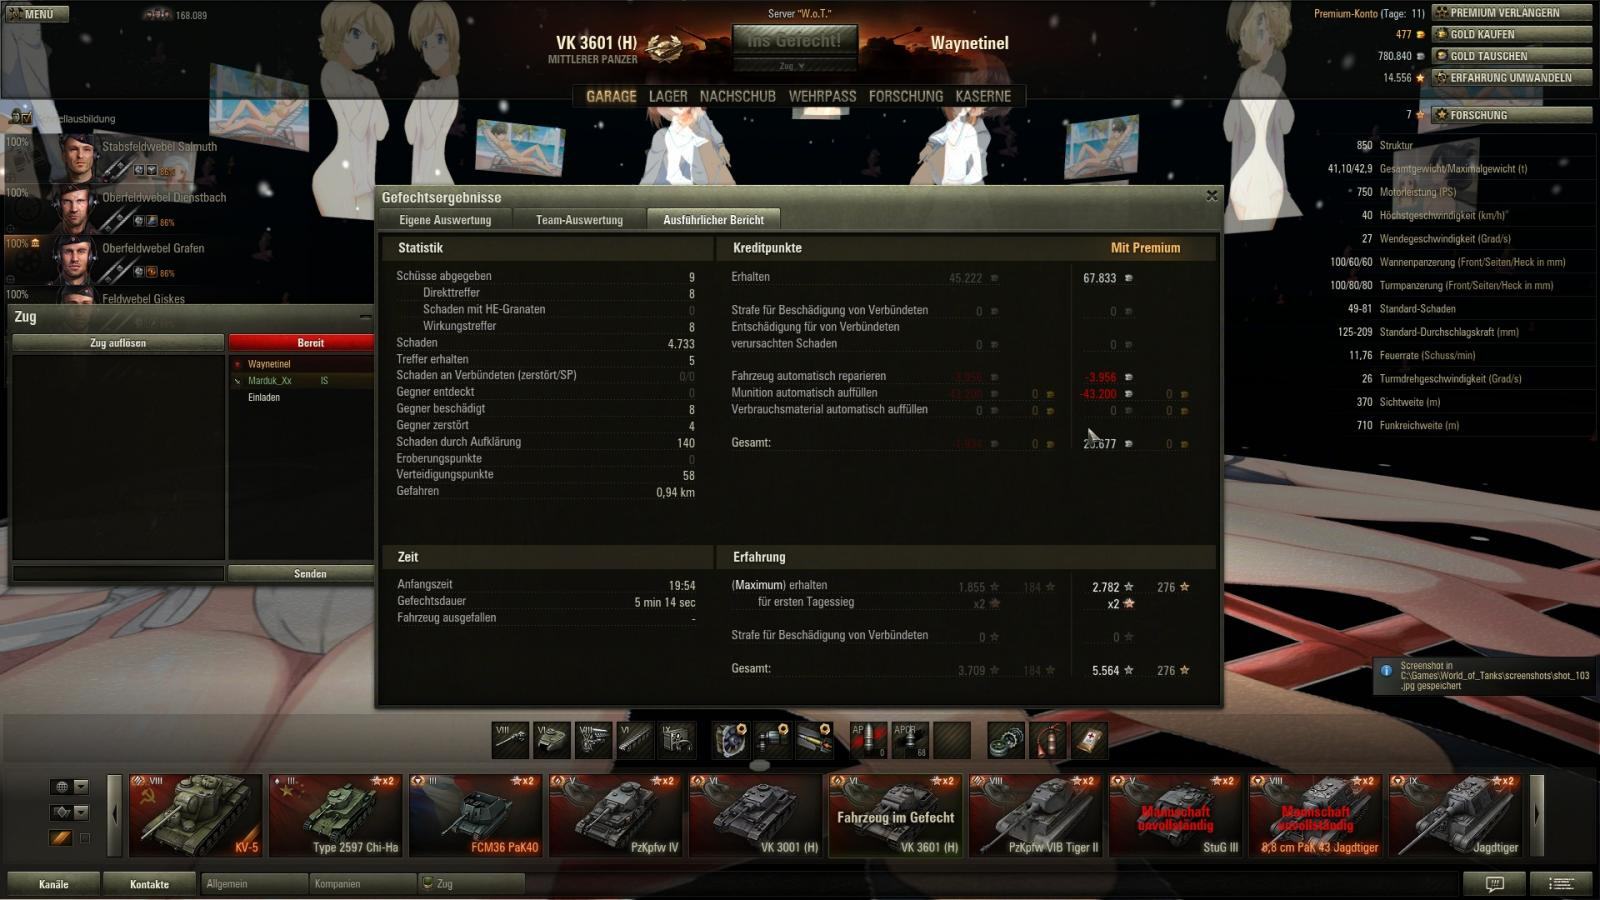This screenshot has width=1600, height=900.
Task: Click GOLD KAUFEN button
Action: pos(1512,34)
